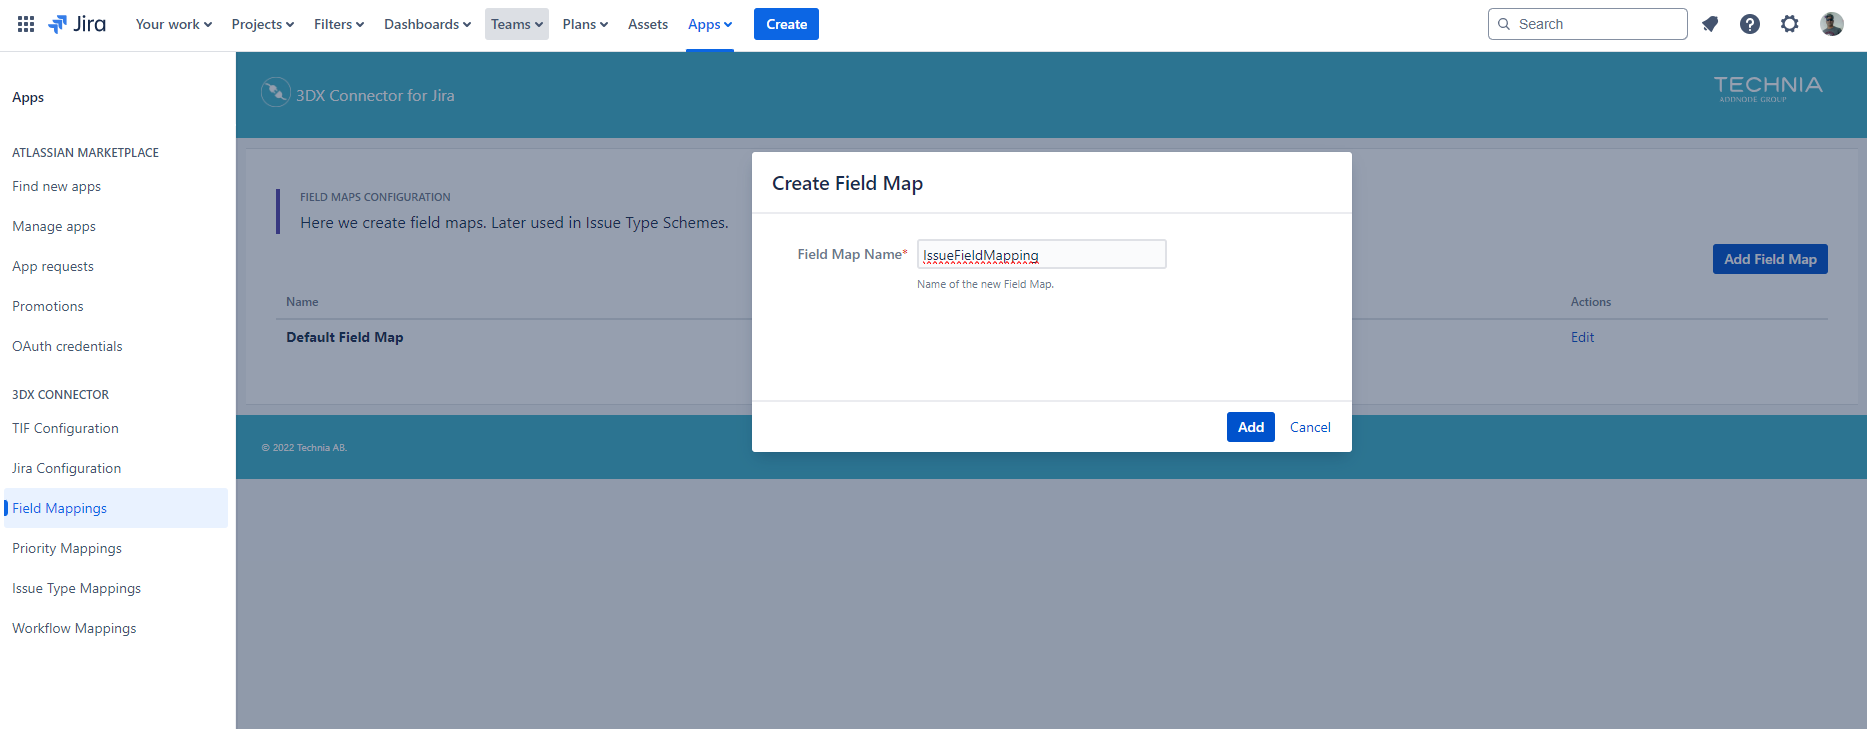Edit the Default Field Map row
The width and height of the screenshot is (1867, 729).
(1582, 337)
